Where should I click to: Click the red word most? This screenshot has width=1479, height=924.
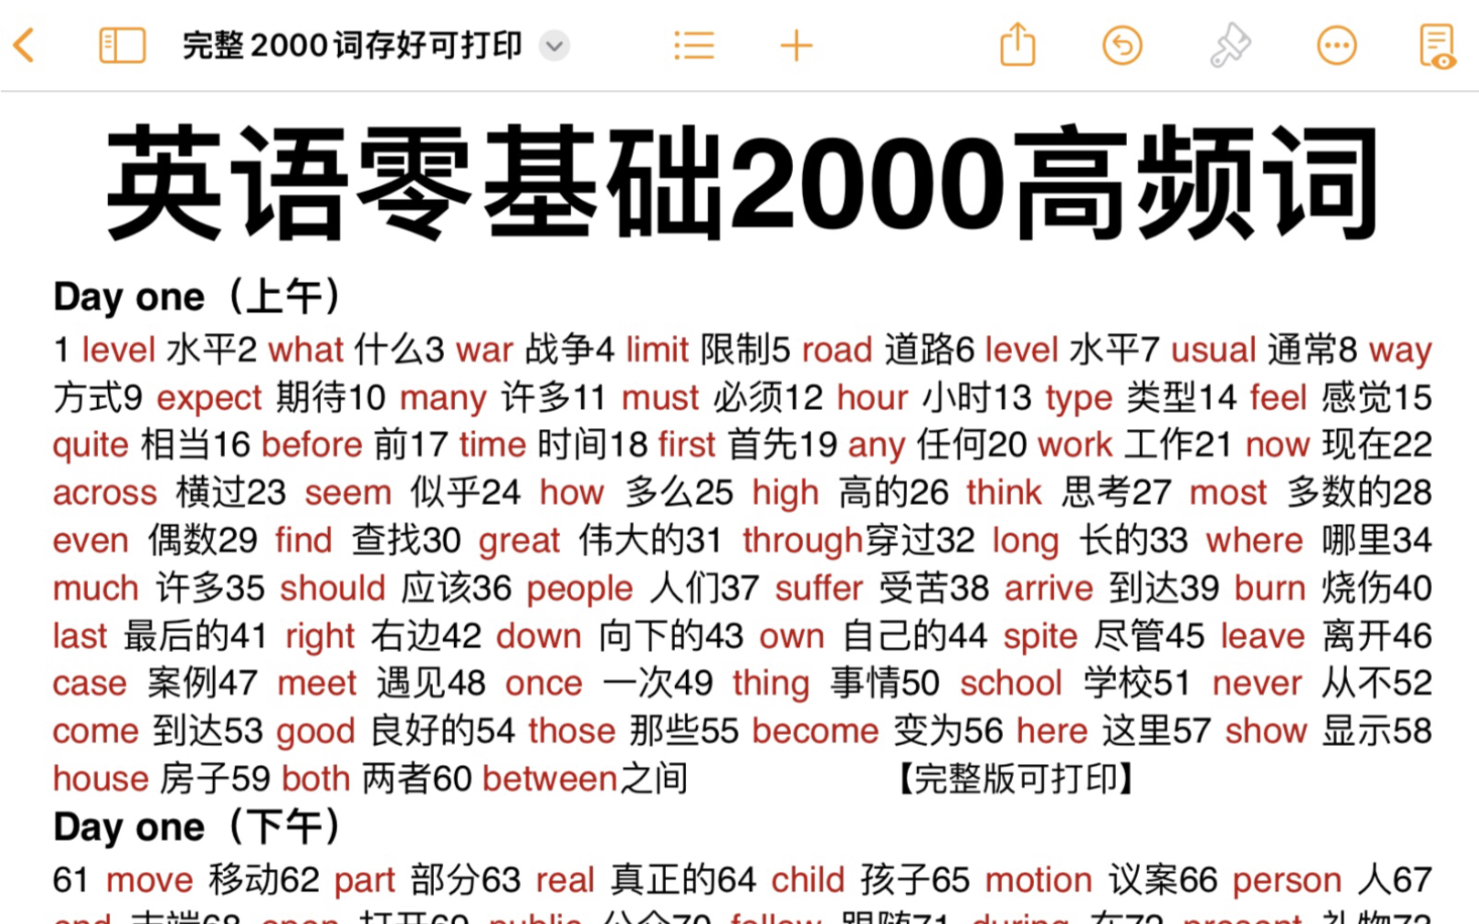[x=1228, y=493]
